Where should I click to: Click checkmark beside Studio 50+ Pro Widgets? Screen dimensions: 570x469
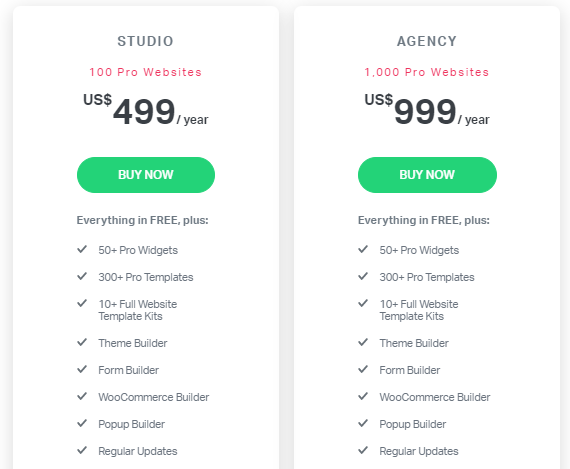(82, 249)
